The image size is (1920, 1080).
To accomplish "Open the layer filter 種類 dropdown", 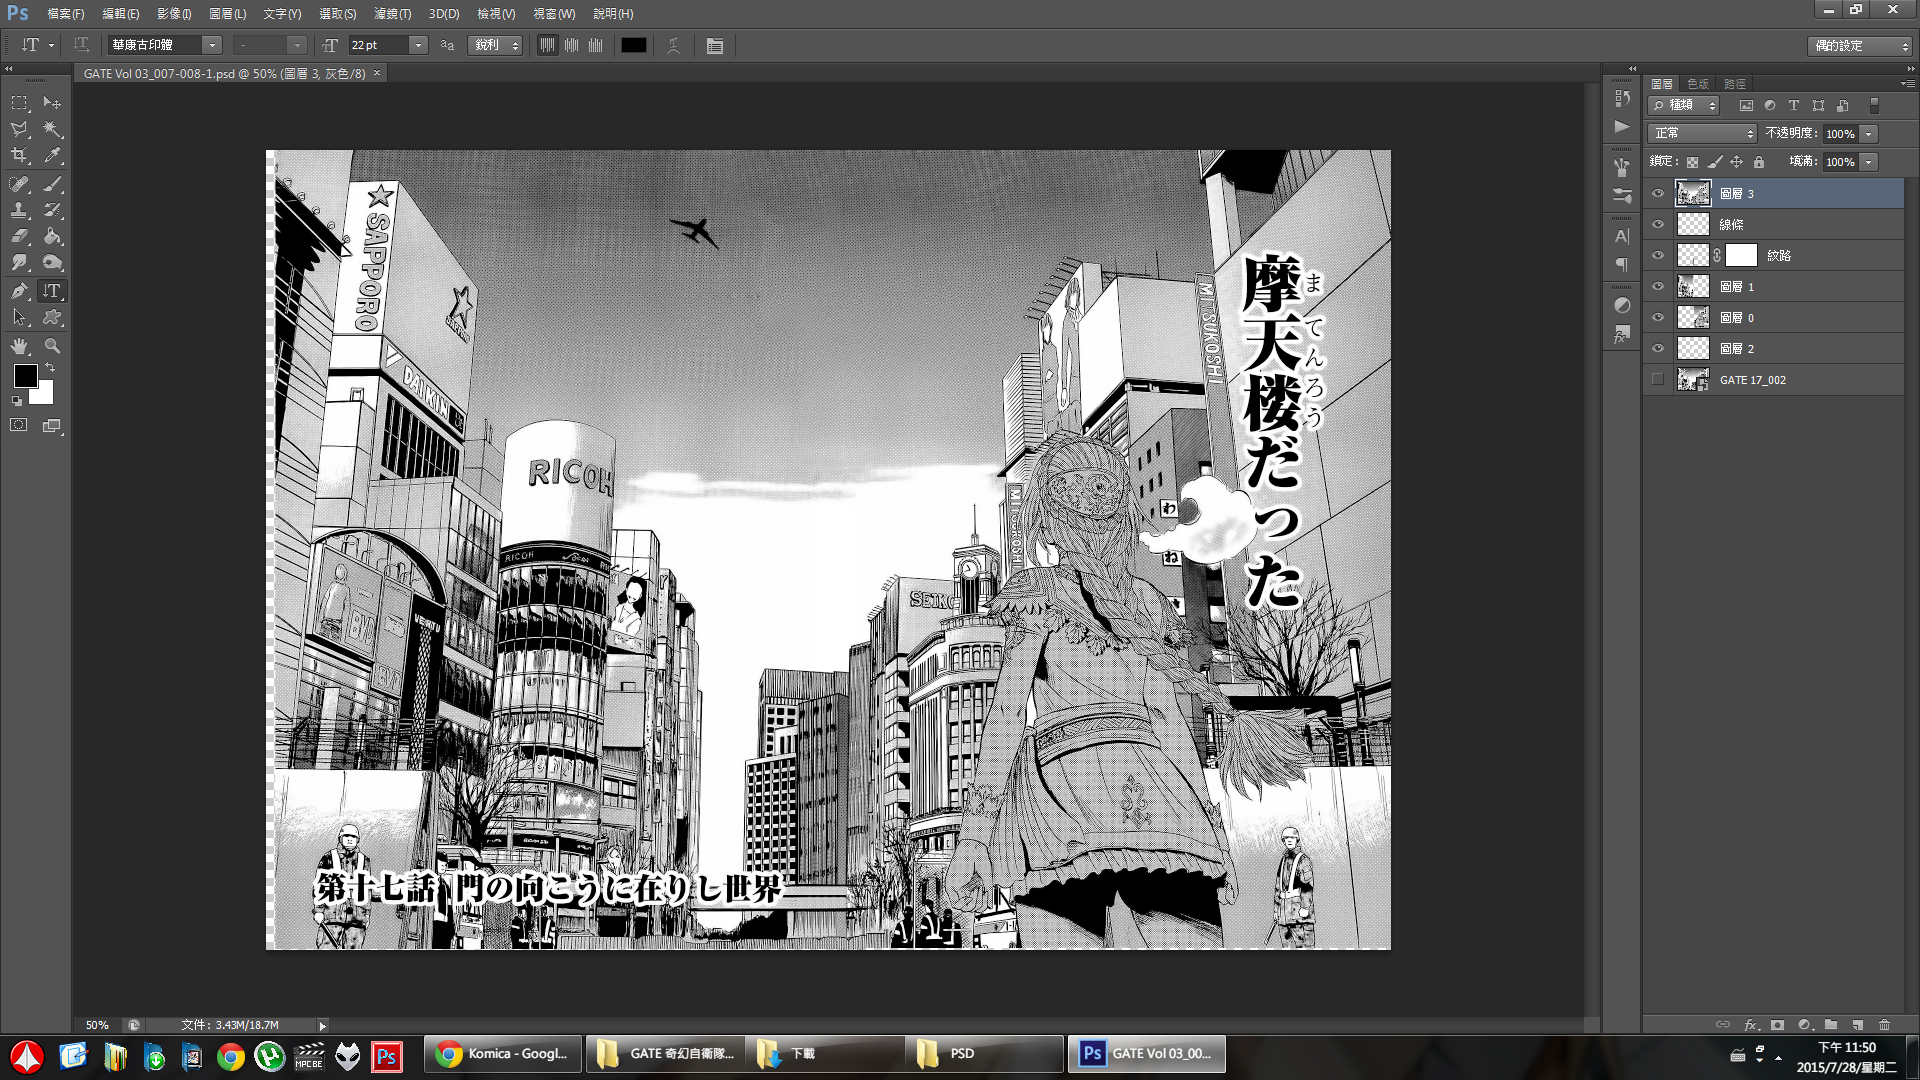I will tap(1683, 106).
